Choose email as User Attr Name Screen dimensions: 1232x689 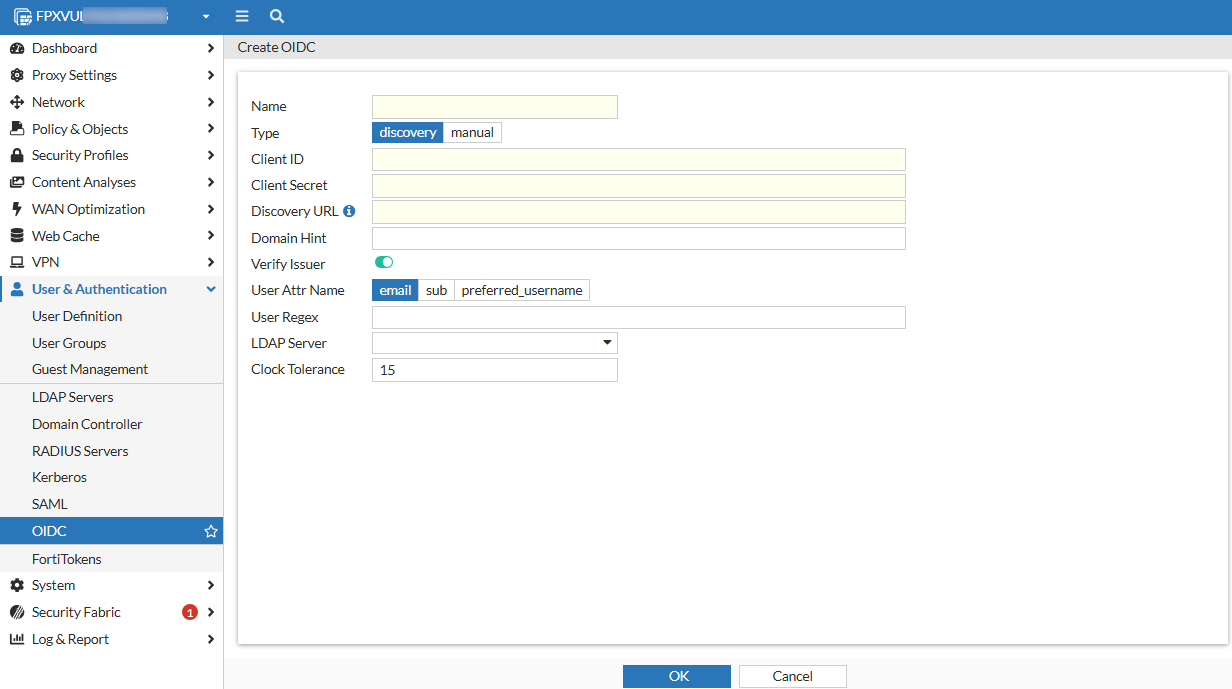(395, 290)
